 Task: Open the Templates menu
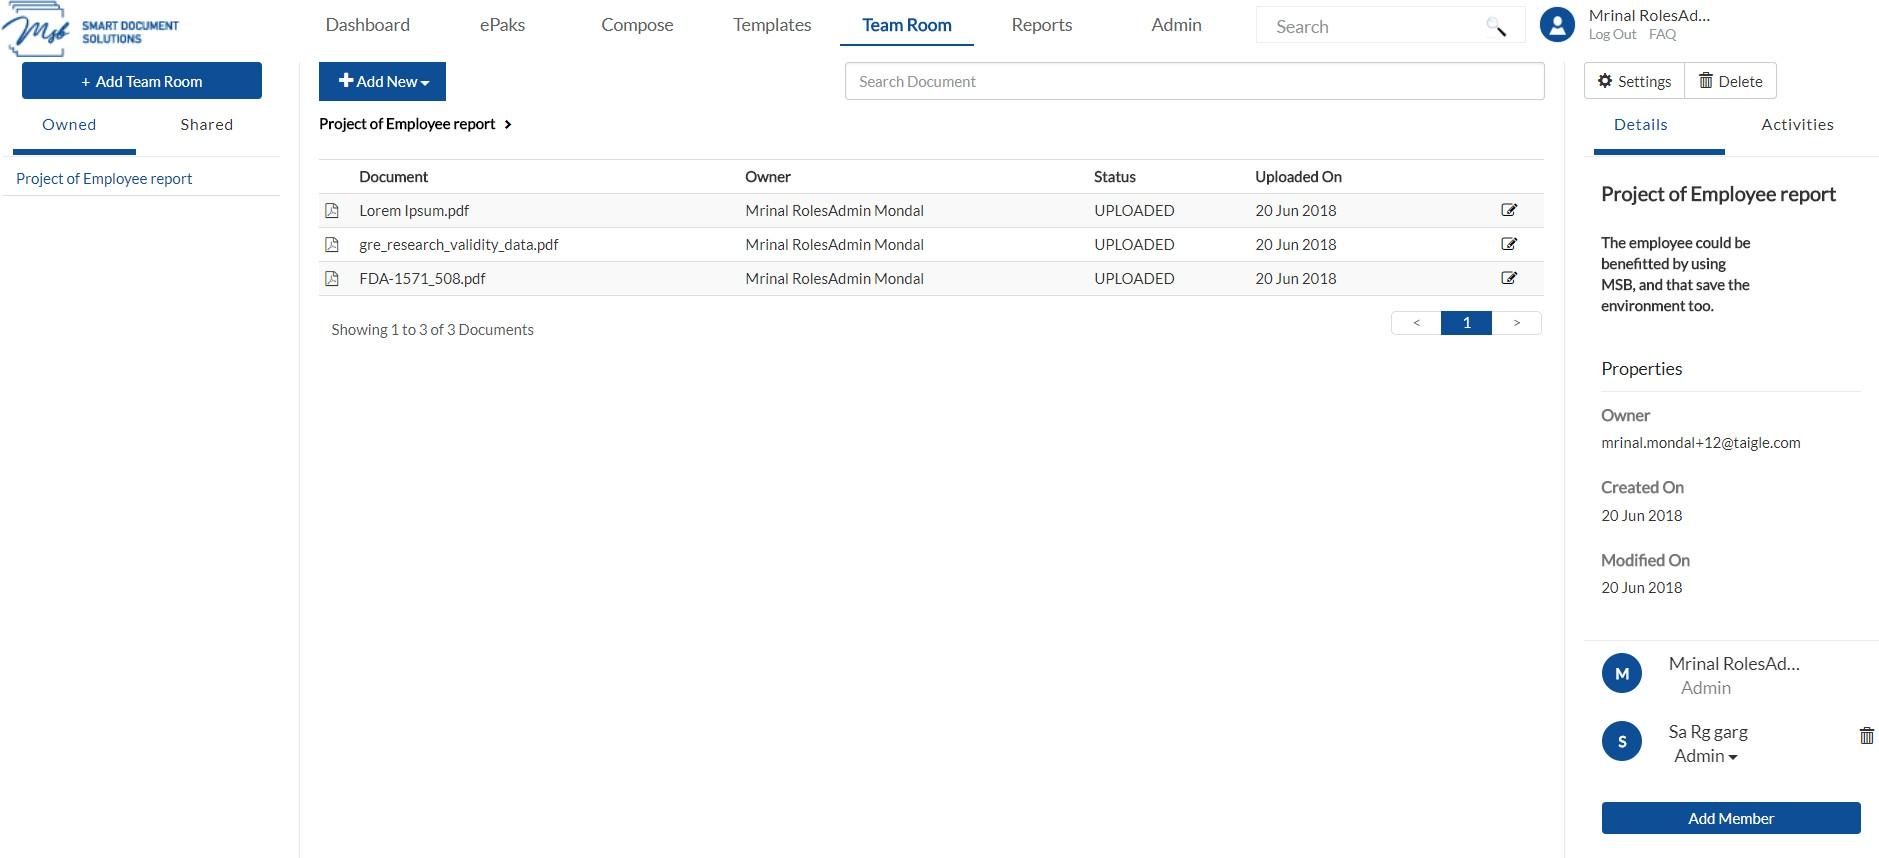click(x=772, y=25)
